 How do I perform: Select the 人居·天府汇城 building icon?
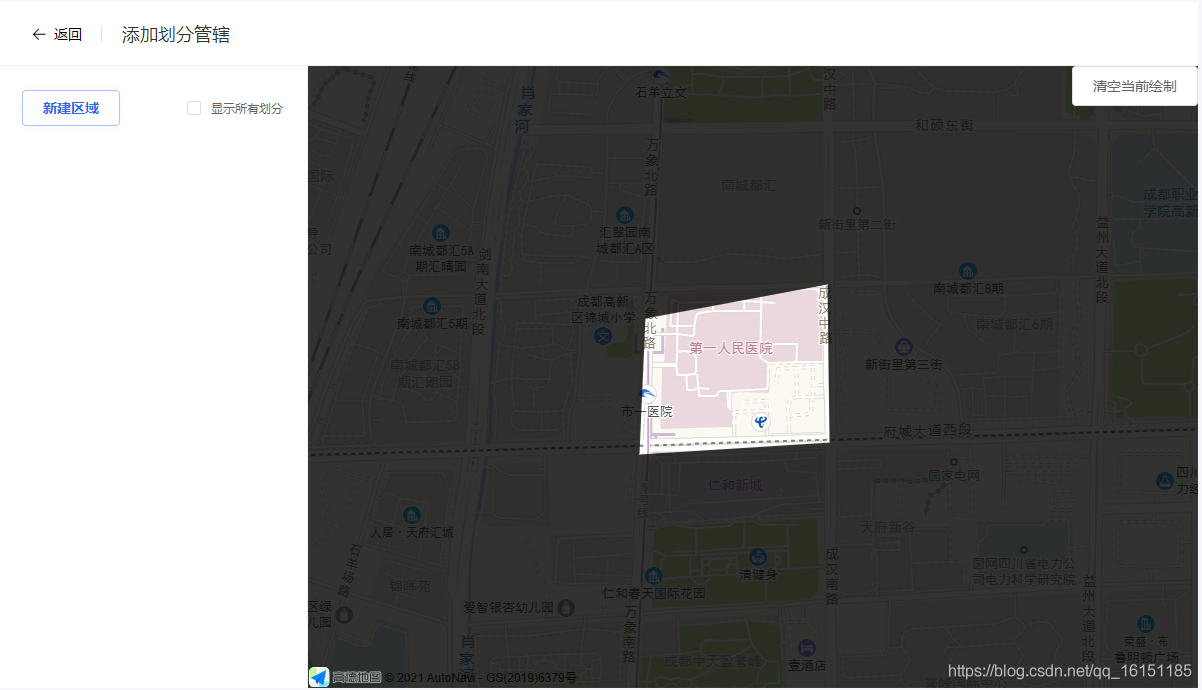[x=411, y=515]
